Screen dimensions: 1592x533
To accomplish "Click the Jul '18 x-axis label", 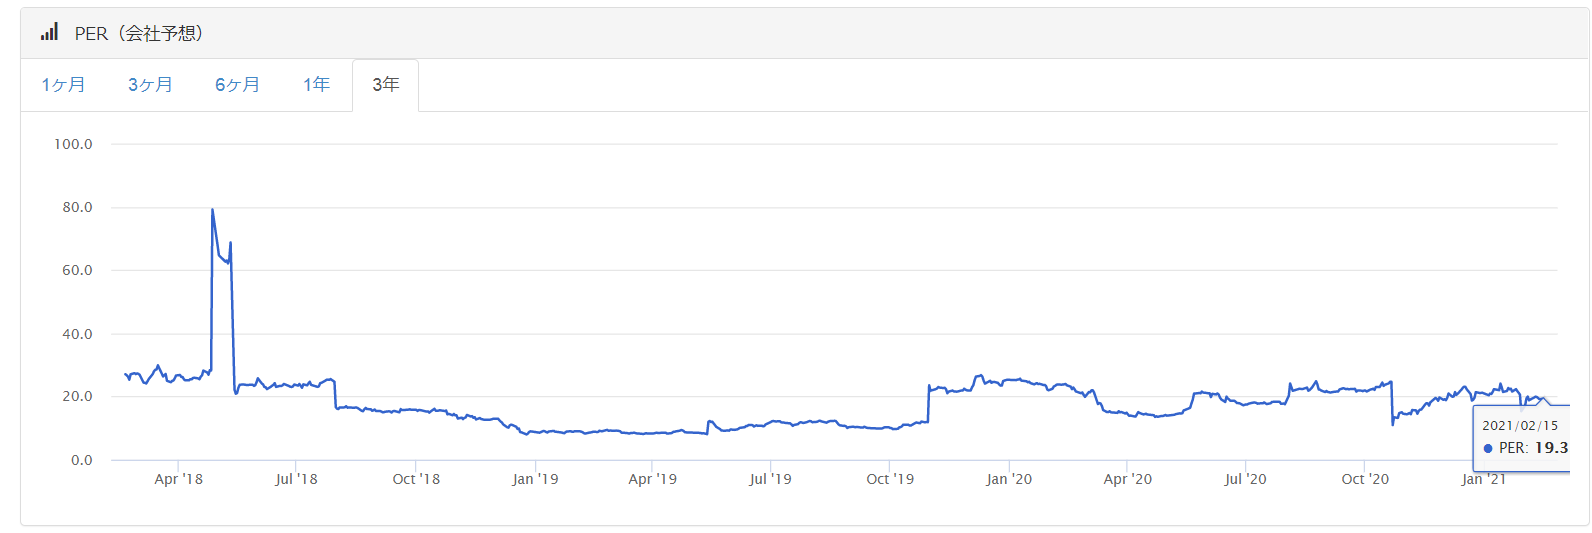I will click(x=296, y=479).
